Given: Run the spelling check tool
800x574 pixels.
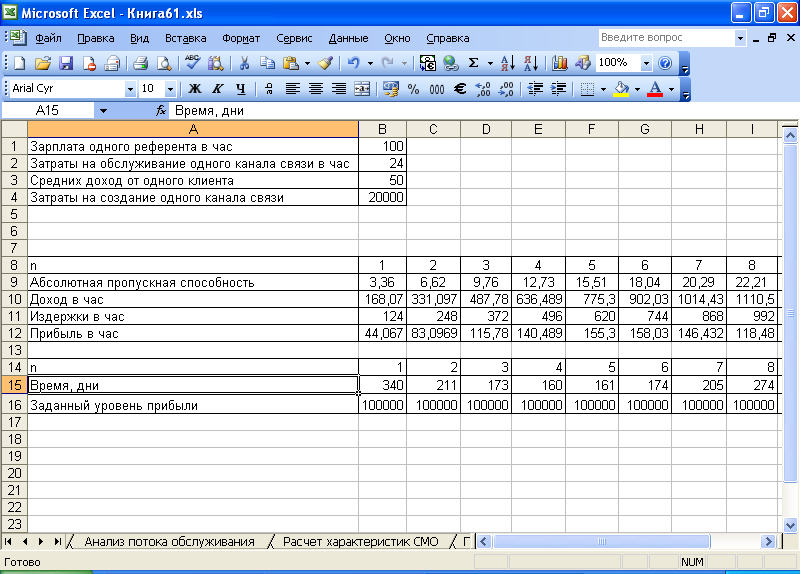Looking at the screenshot, I should click(193, 63).
